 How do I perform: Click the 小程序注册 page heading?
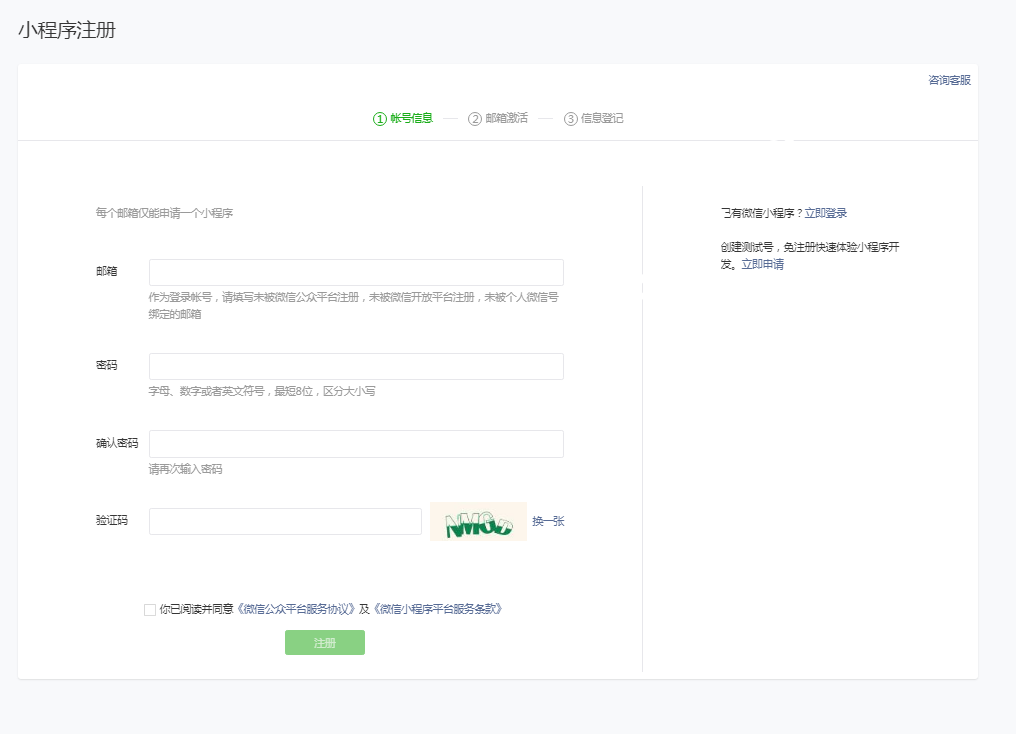click(x=67, y=30)
